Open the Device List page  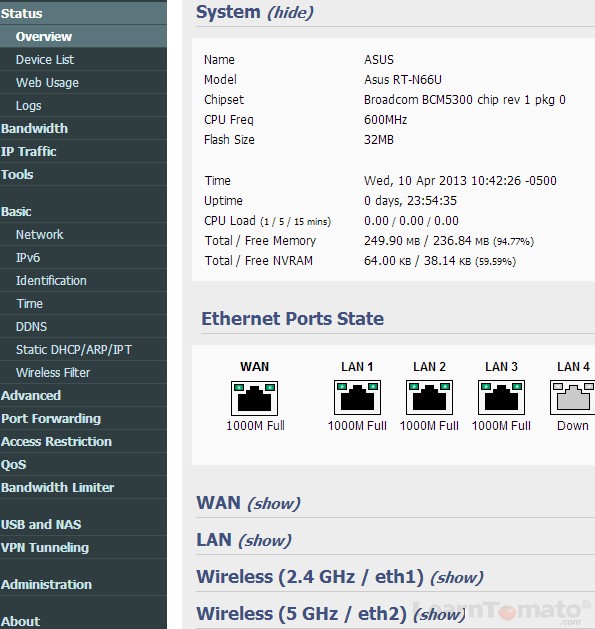(x=83, y=59)
